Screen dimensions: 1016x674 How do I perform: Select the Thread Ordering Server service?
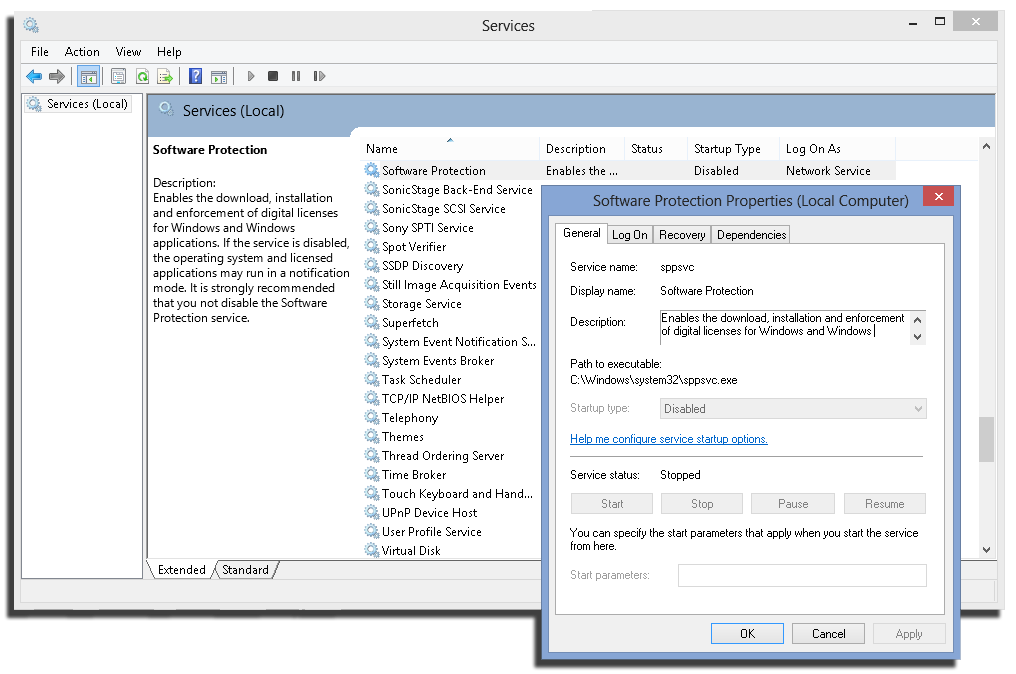[x=443, y=456]
